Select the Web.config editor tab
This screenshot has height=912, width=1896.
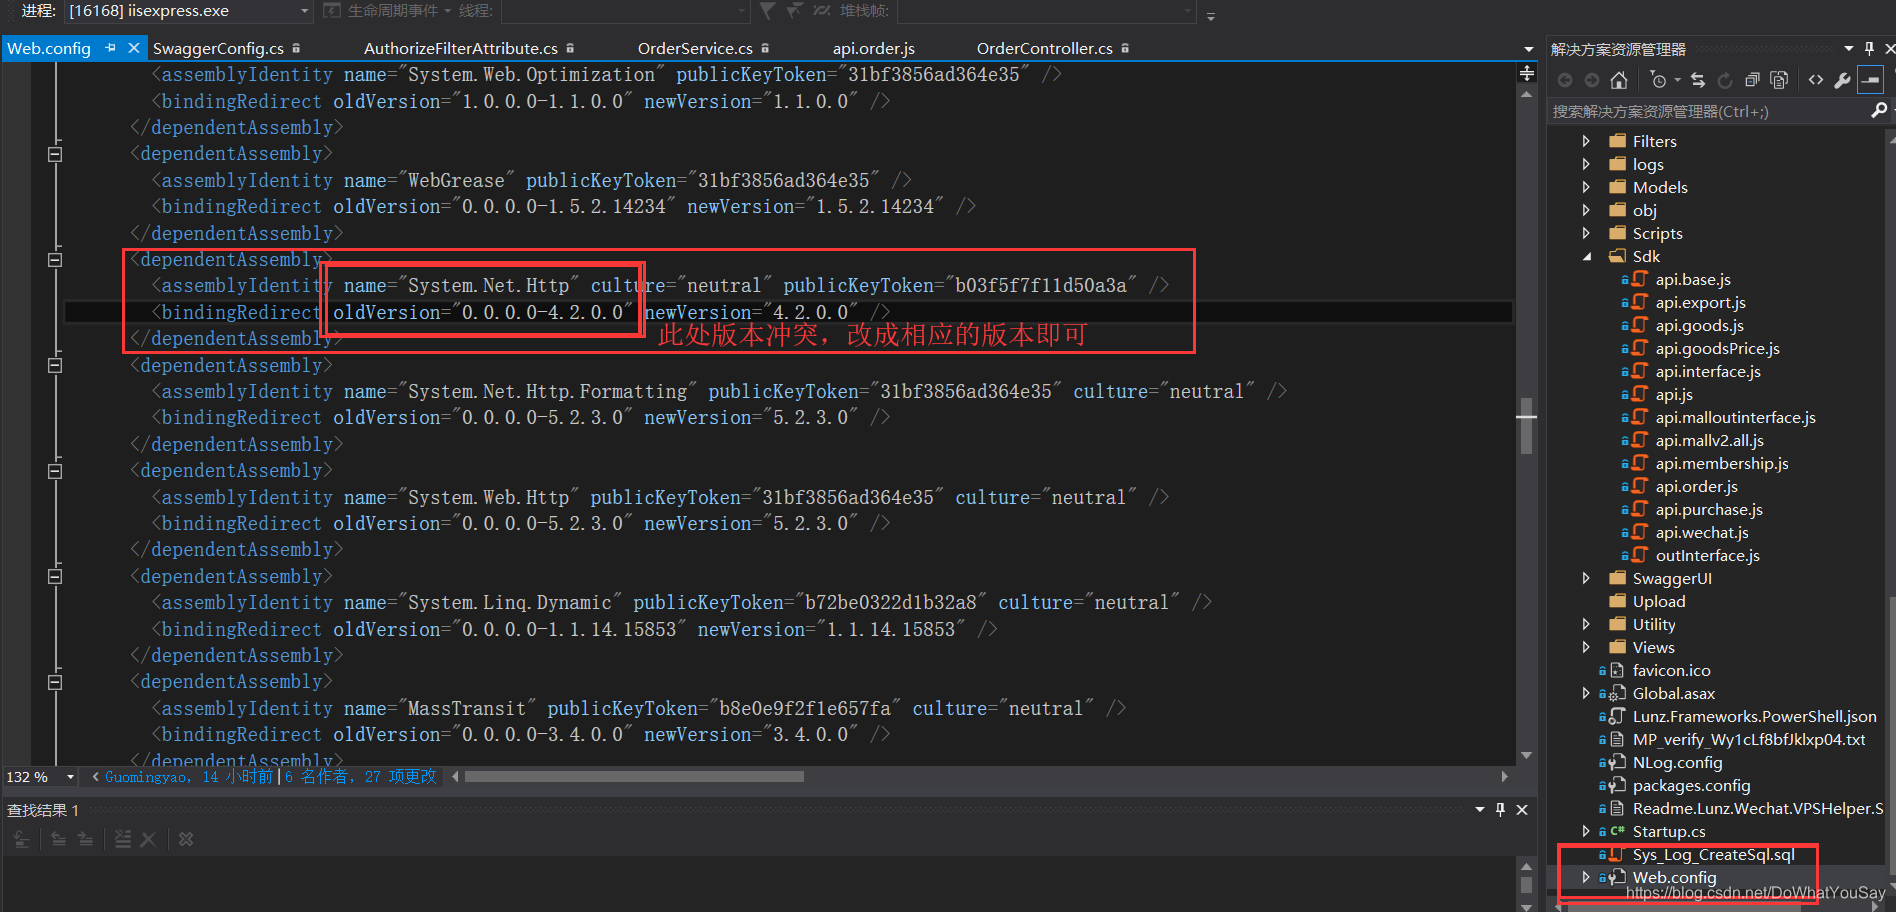click(49, 48)
